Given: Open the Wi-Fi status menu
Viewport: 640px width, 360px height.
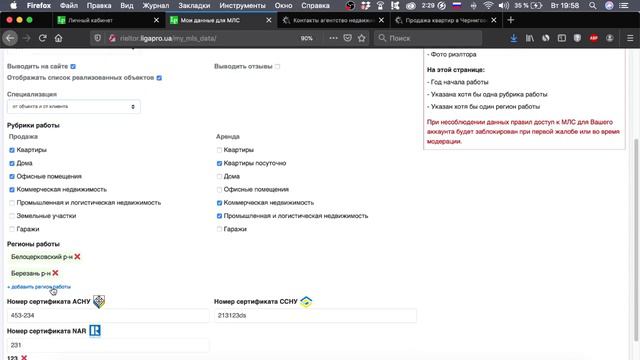Looking at the screenshot, I should coord(488,6).
